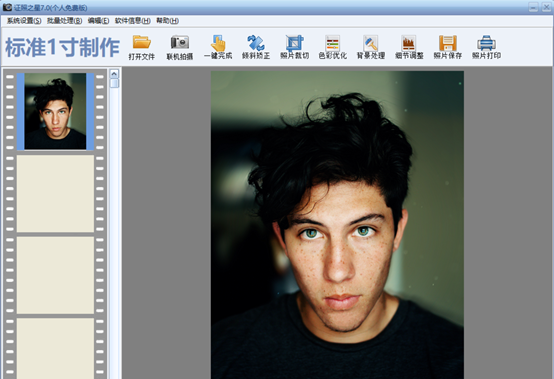This screenshot has width=554, height=379.
Task: Click the main portrait photo preview
Action: [x=337, y=225]
